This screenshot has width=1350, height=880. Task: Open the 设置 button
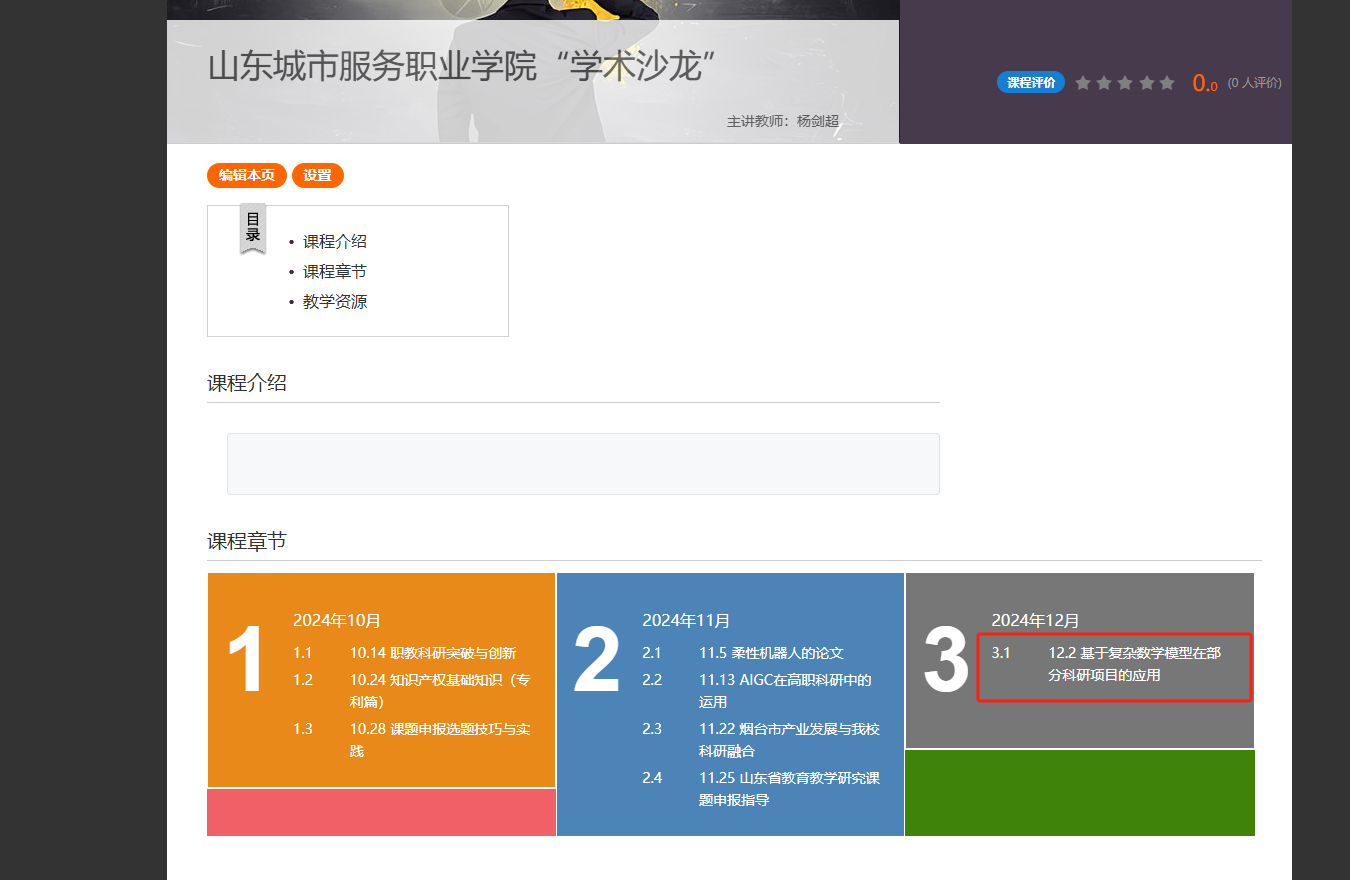[x=318, y=175]
